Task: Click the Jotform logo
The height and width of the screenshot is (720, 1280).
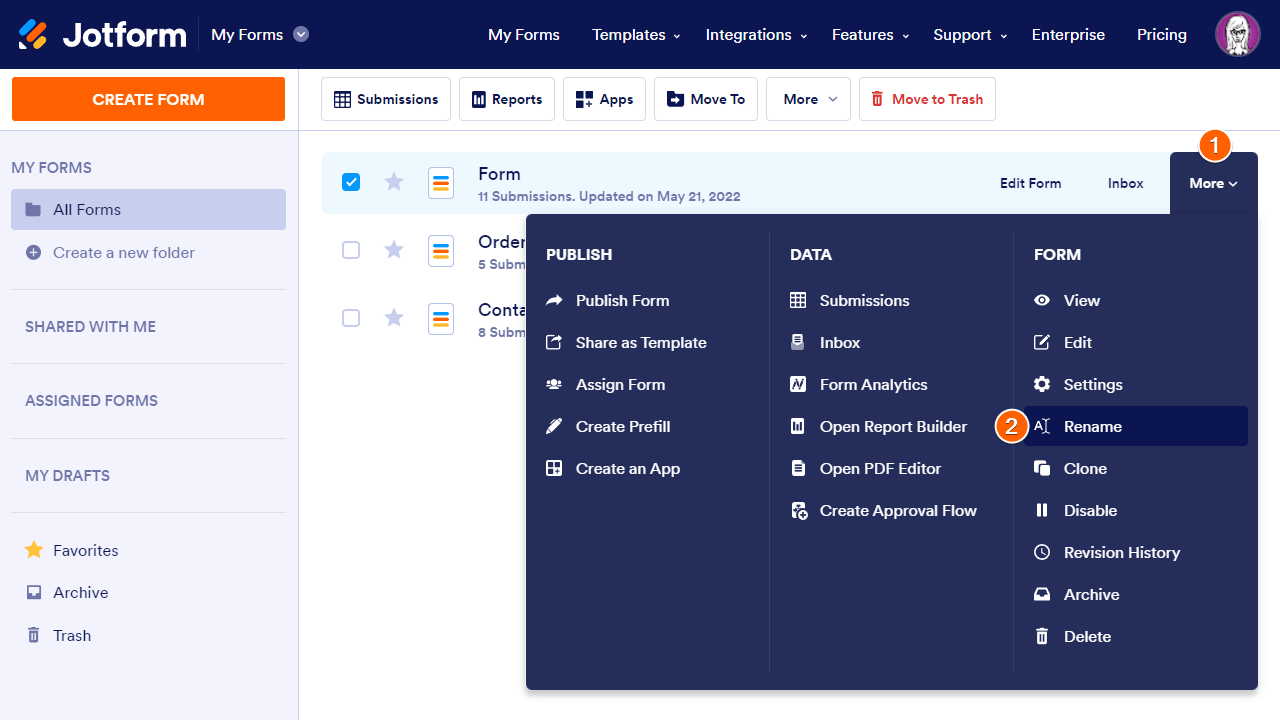Action: tap(102, 35)
